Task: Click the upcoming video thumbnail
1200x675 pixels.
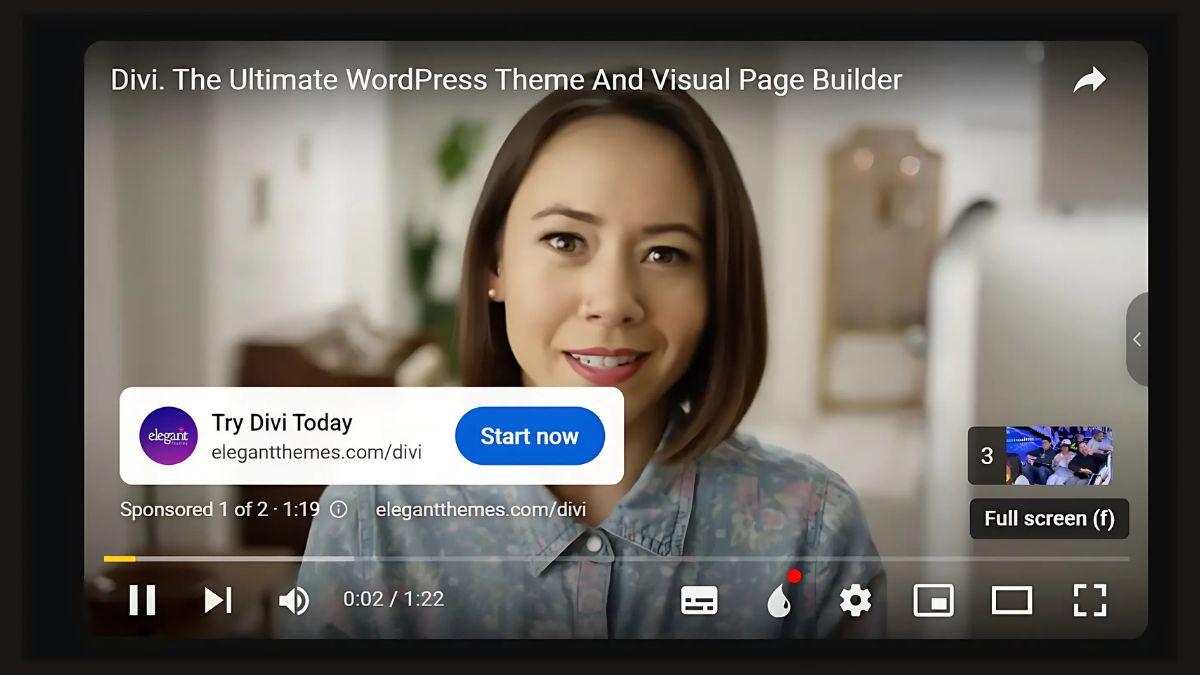Action: (1059, 456)
